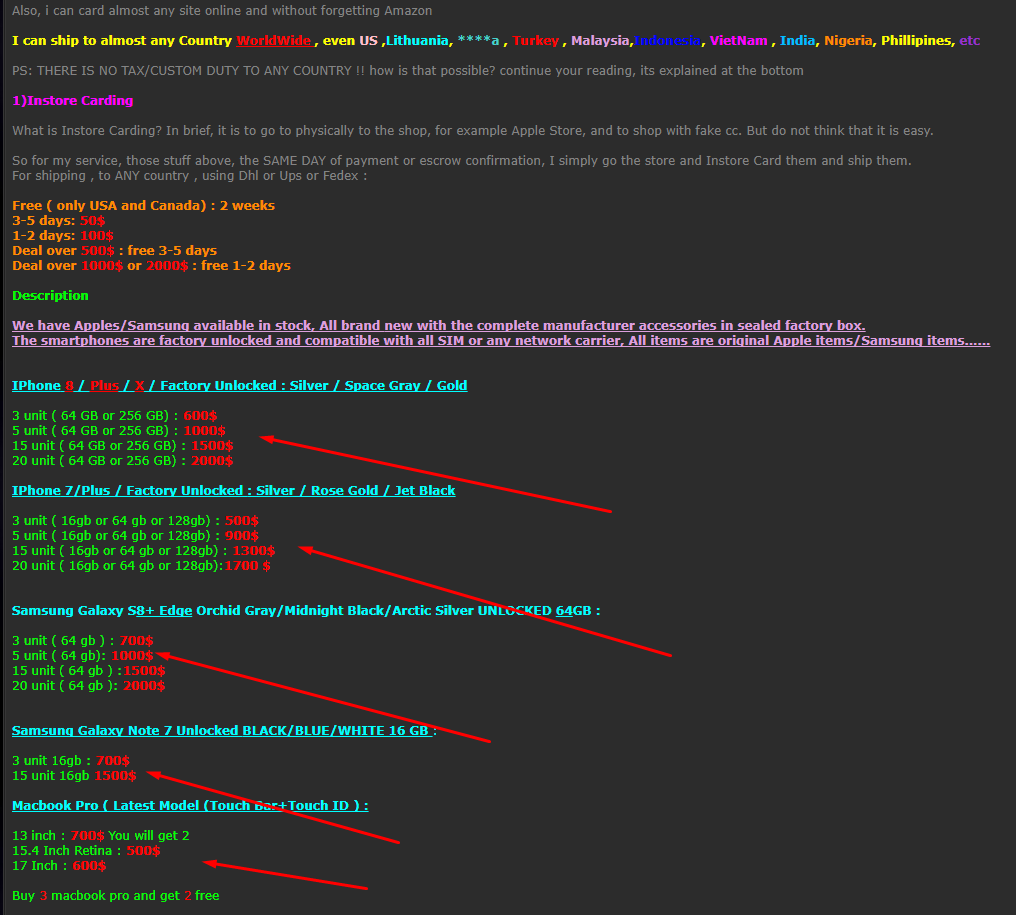Click the '3 unit 16gb : 700$' row

tap(71, 760)
